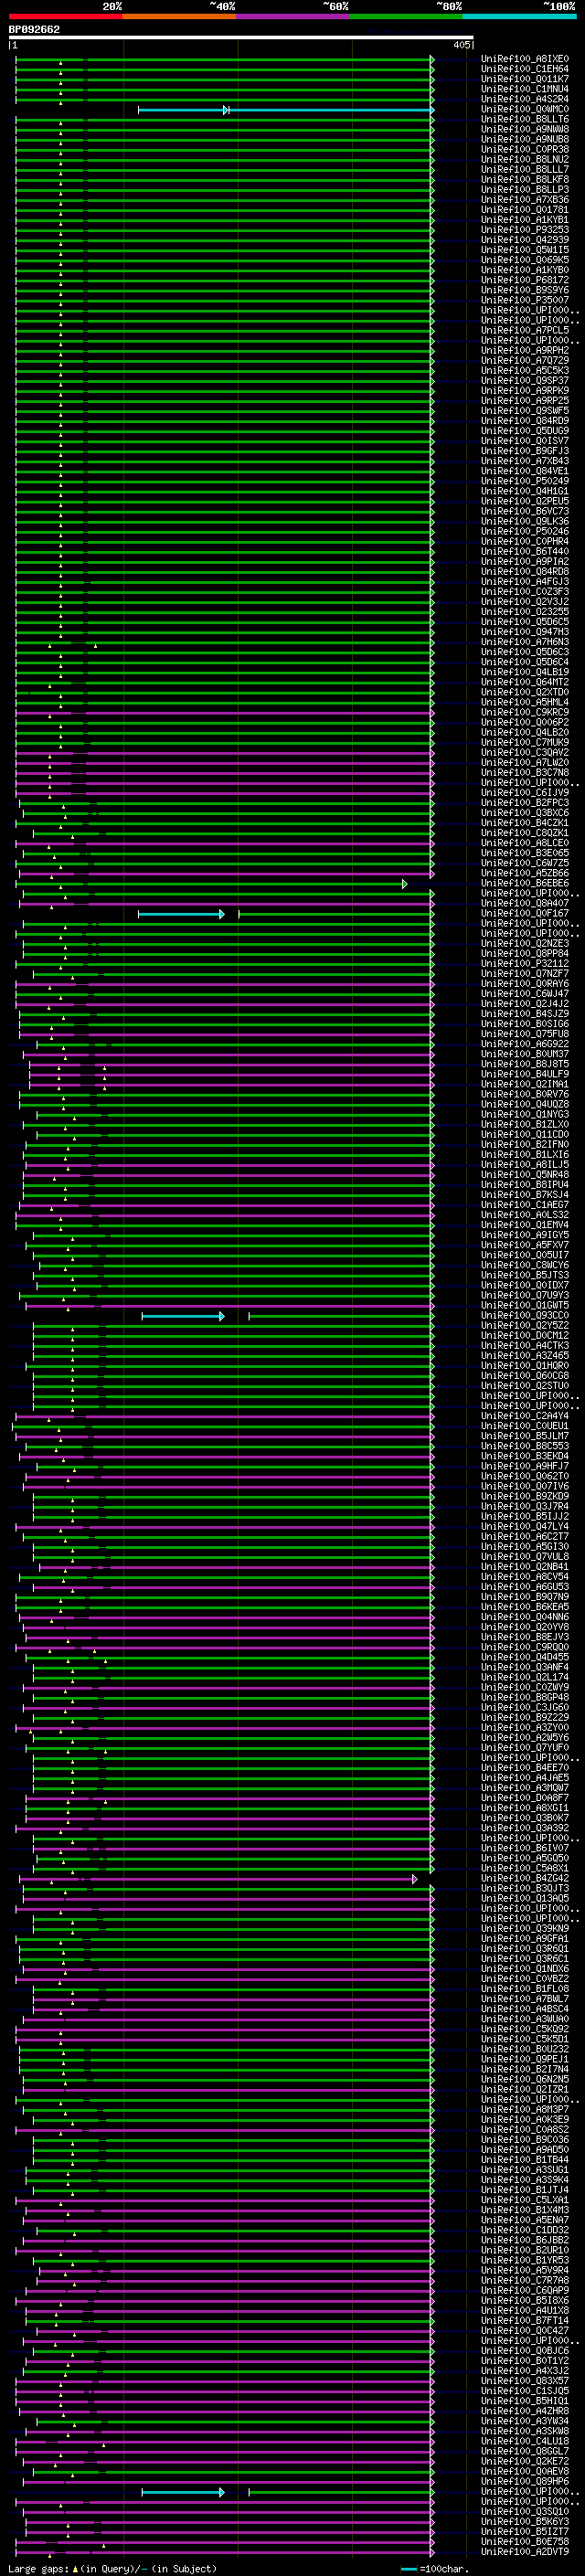Click the cyan alignment segment in Q93CC0 row
585x2576 pixels.
(182, 1316)
